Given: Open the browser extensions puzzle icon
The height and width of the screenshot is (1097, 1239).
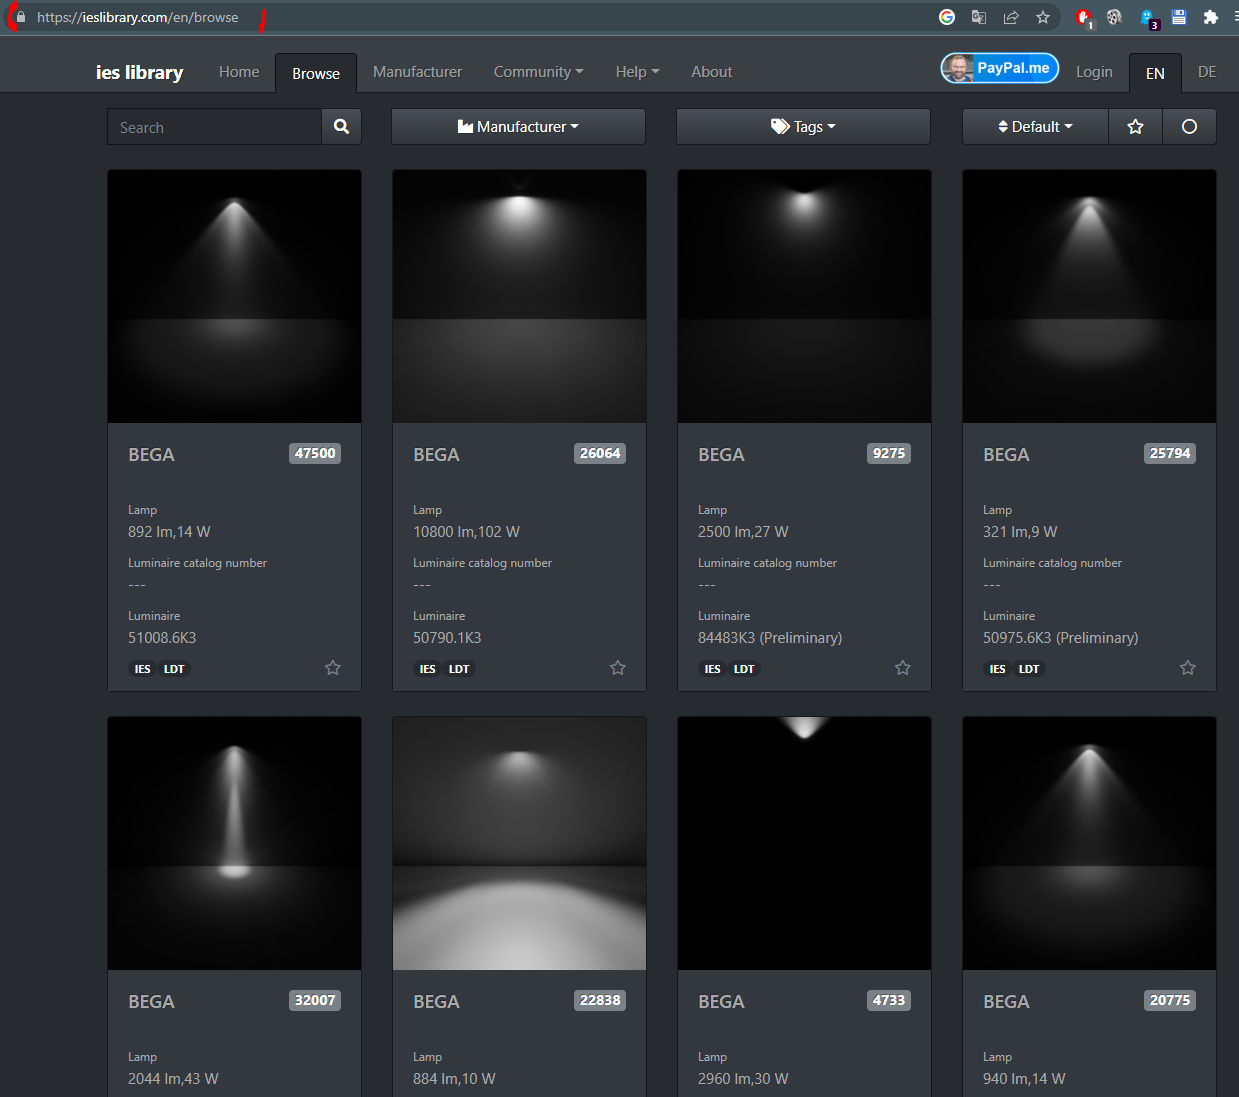Looking at the screenshot, I should point(1211,17).
